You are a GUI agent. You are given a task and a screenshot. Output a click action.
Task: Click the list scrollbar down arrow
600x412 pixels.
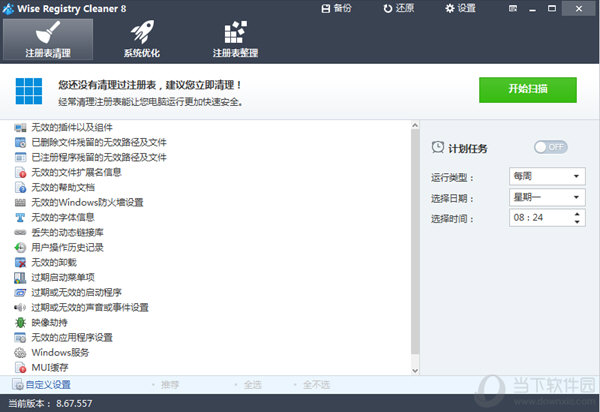click(415, 371)
